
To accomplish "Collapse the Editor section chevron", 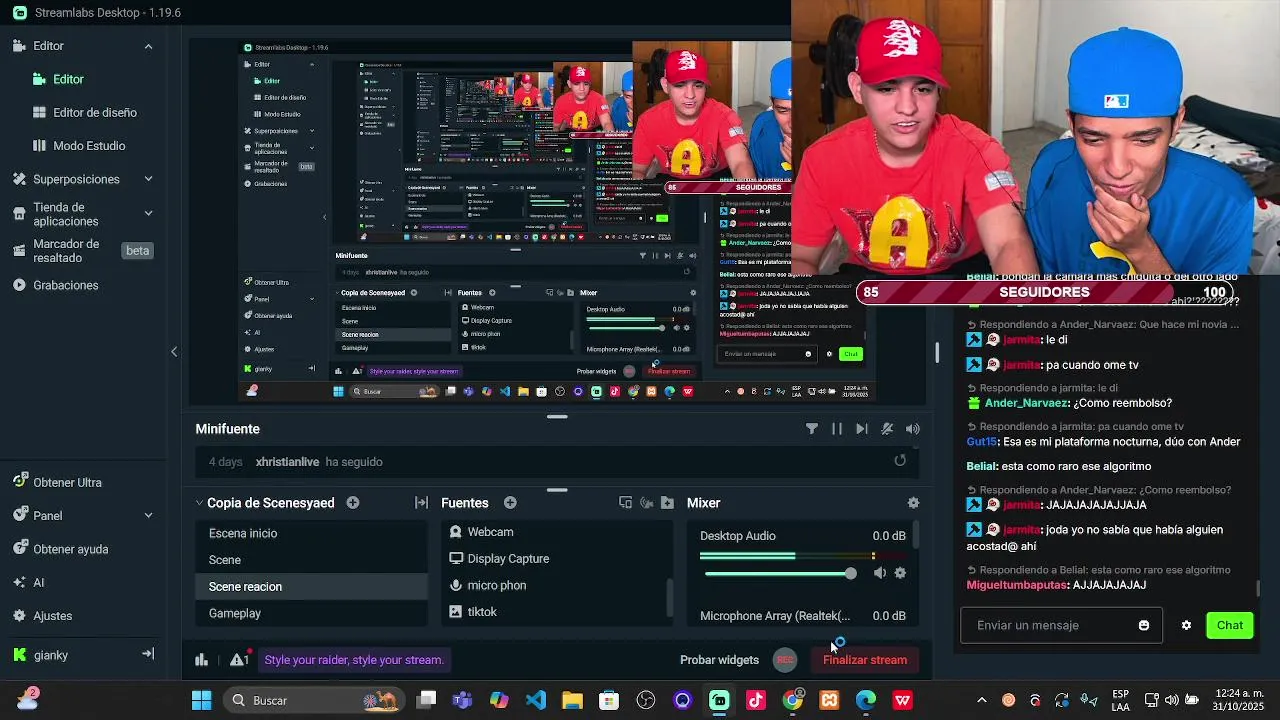I will (x=148, y=46).
